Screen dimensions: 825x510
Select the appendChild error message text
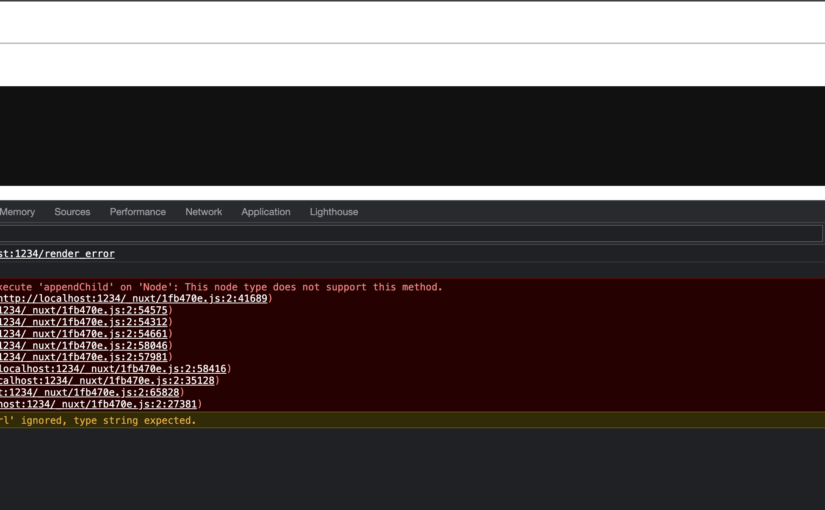click(x=220, y=287)
